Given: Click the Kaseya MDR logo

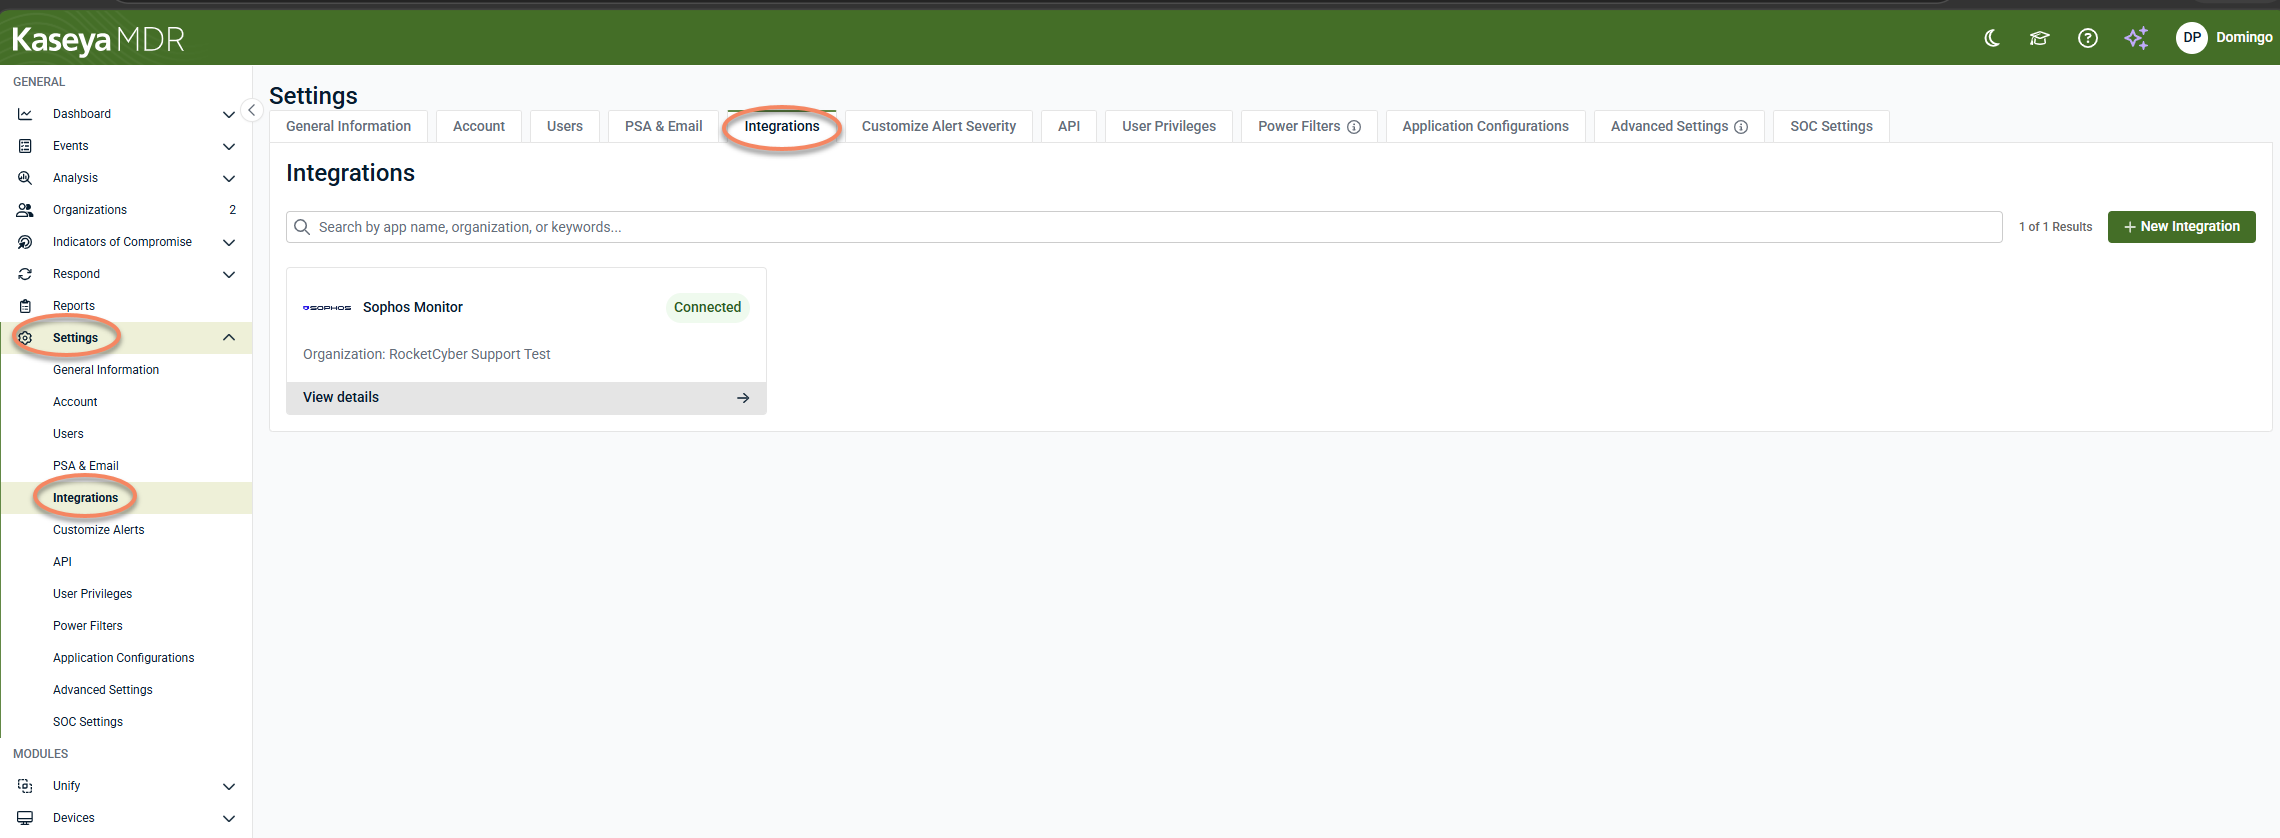Looking at the screenshot, I should (x=98, y=40).
